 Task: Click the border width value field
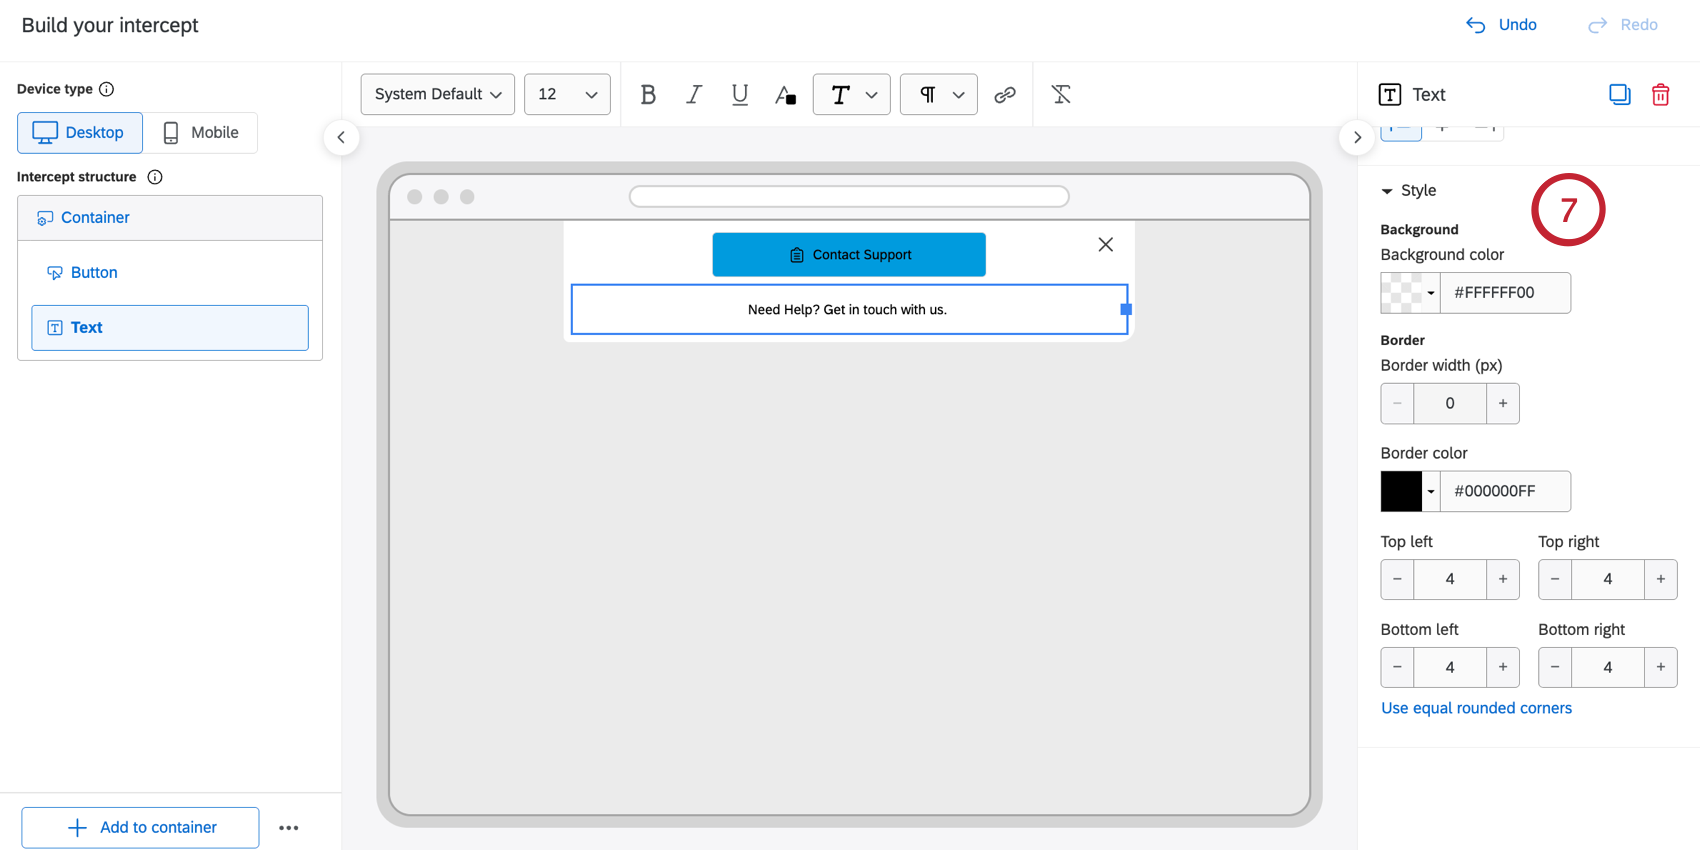tap(1450, 404)
